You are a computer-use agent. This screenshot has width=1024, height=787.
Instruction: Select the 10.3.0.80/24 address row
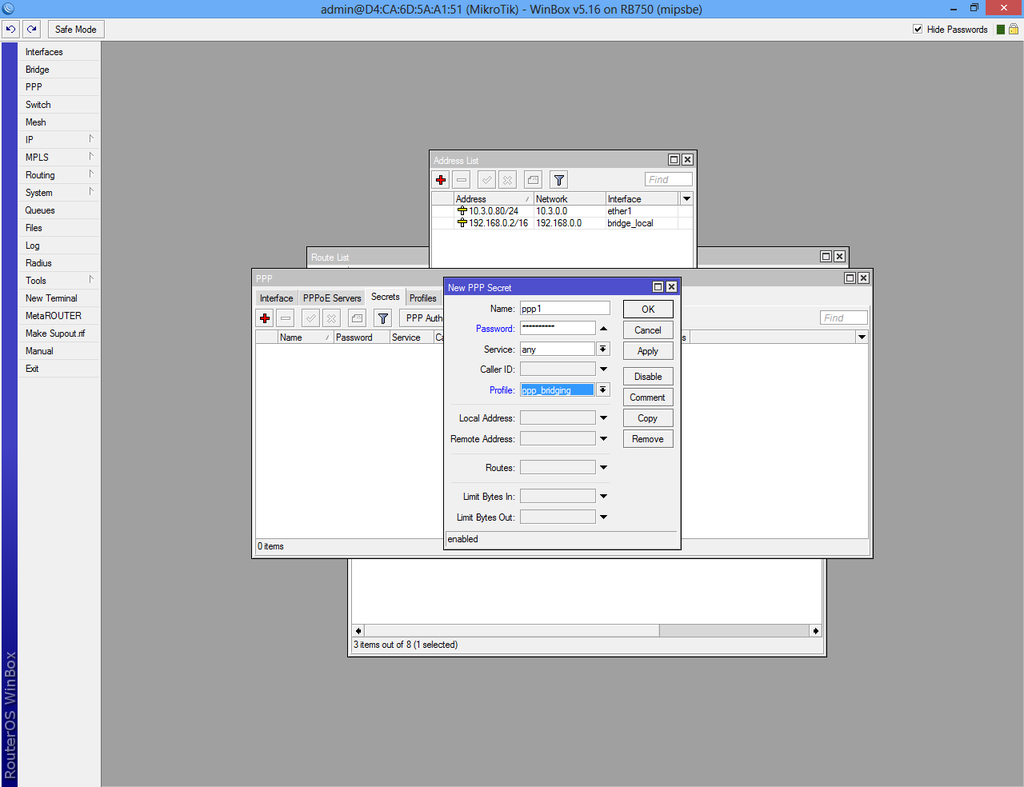pos(494,211)
